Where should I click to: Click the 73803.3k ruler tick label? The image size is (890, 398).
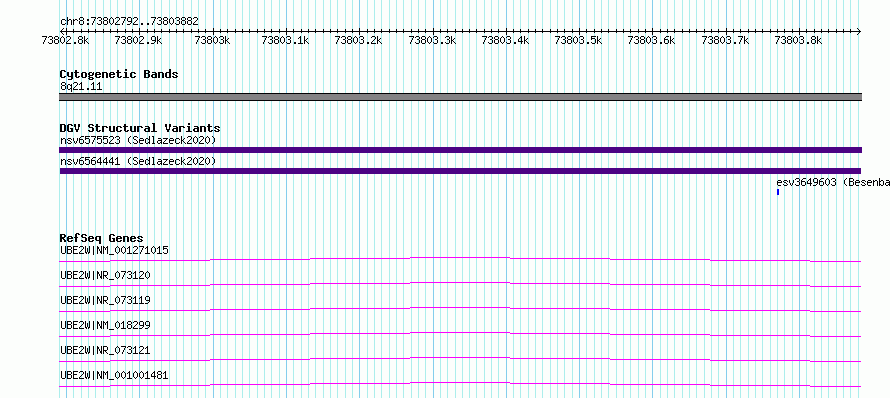(x=433, y=40)
